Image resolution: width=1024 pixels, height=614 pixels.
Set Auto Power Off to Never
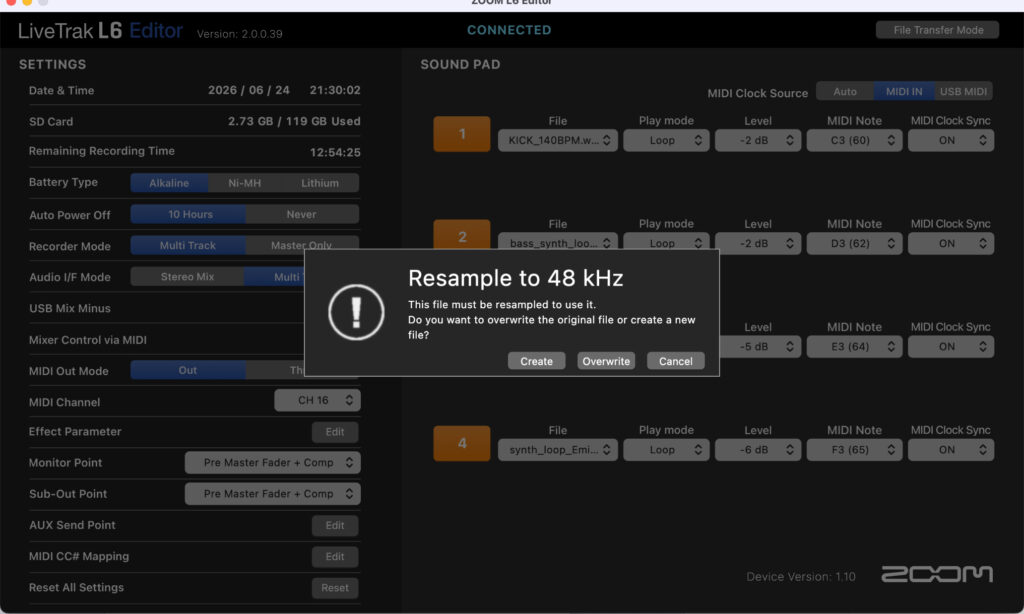point(302,214)
